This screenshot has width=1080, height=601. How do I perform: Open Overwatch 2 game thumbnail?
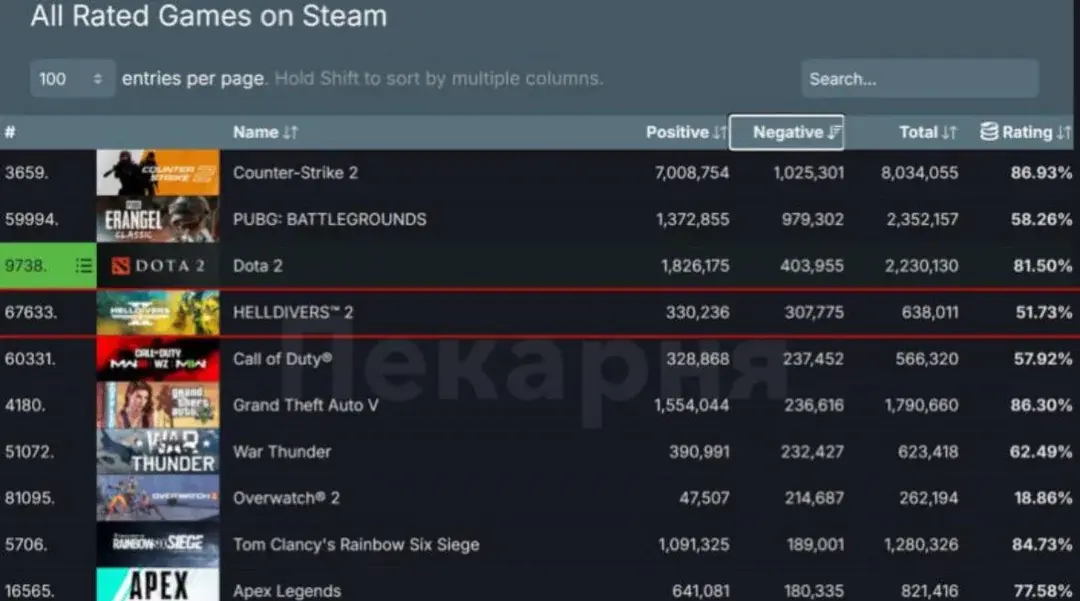pos(158,498)
